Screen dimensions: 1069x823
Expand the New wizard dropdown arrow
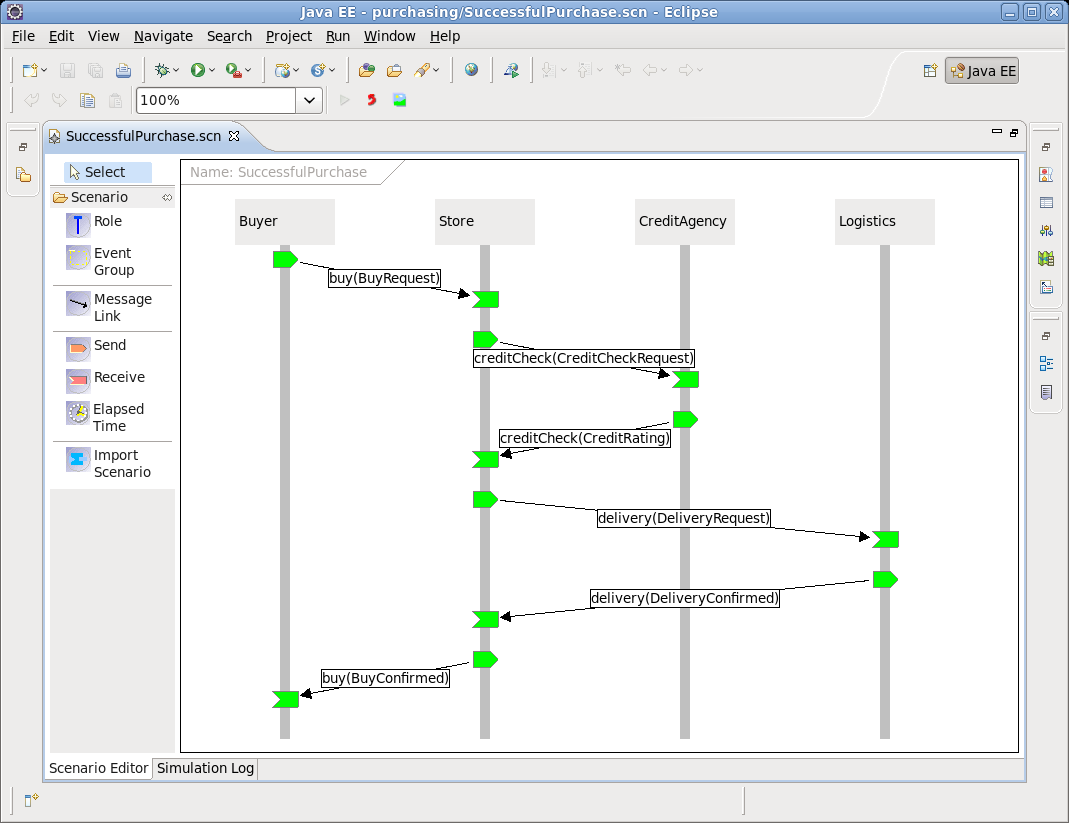(x=44, y=70)
